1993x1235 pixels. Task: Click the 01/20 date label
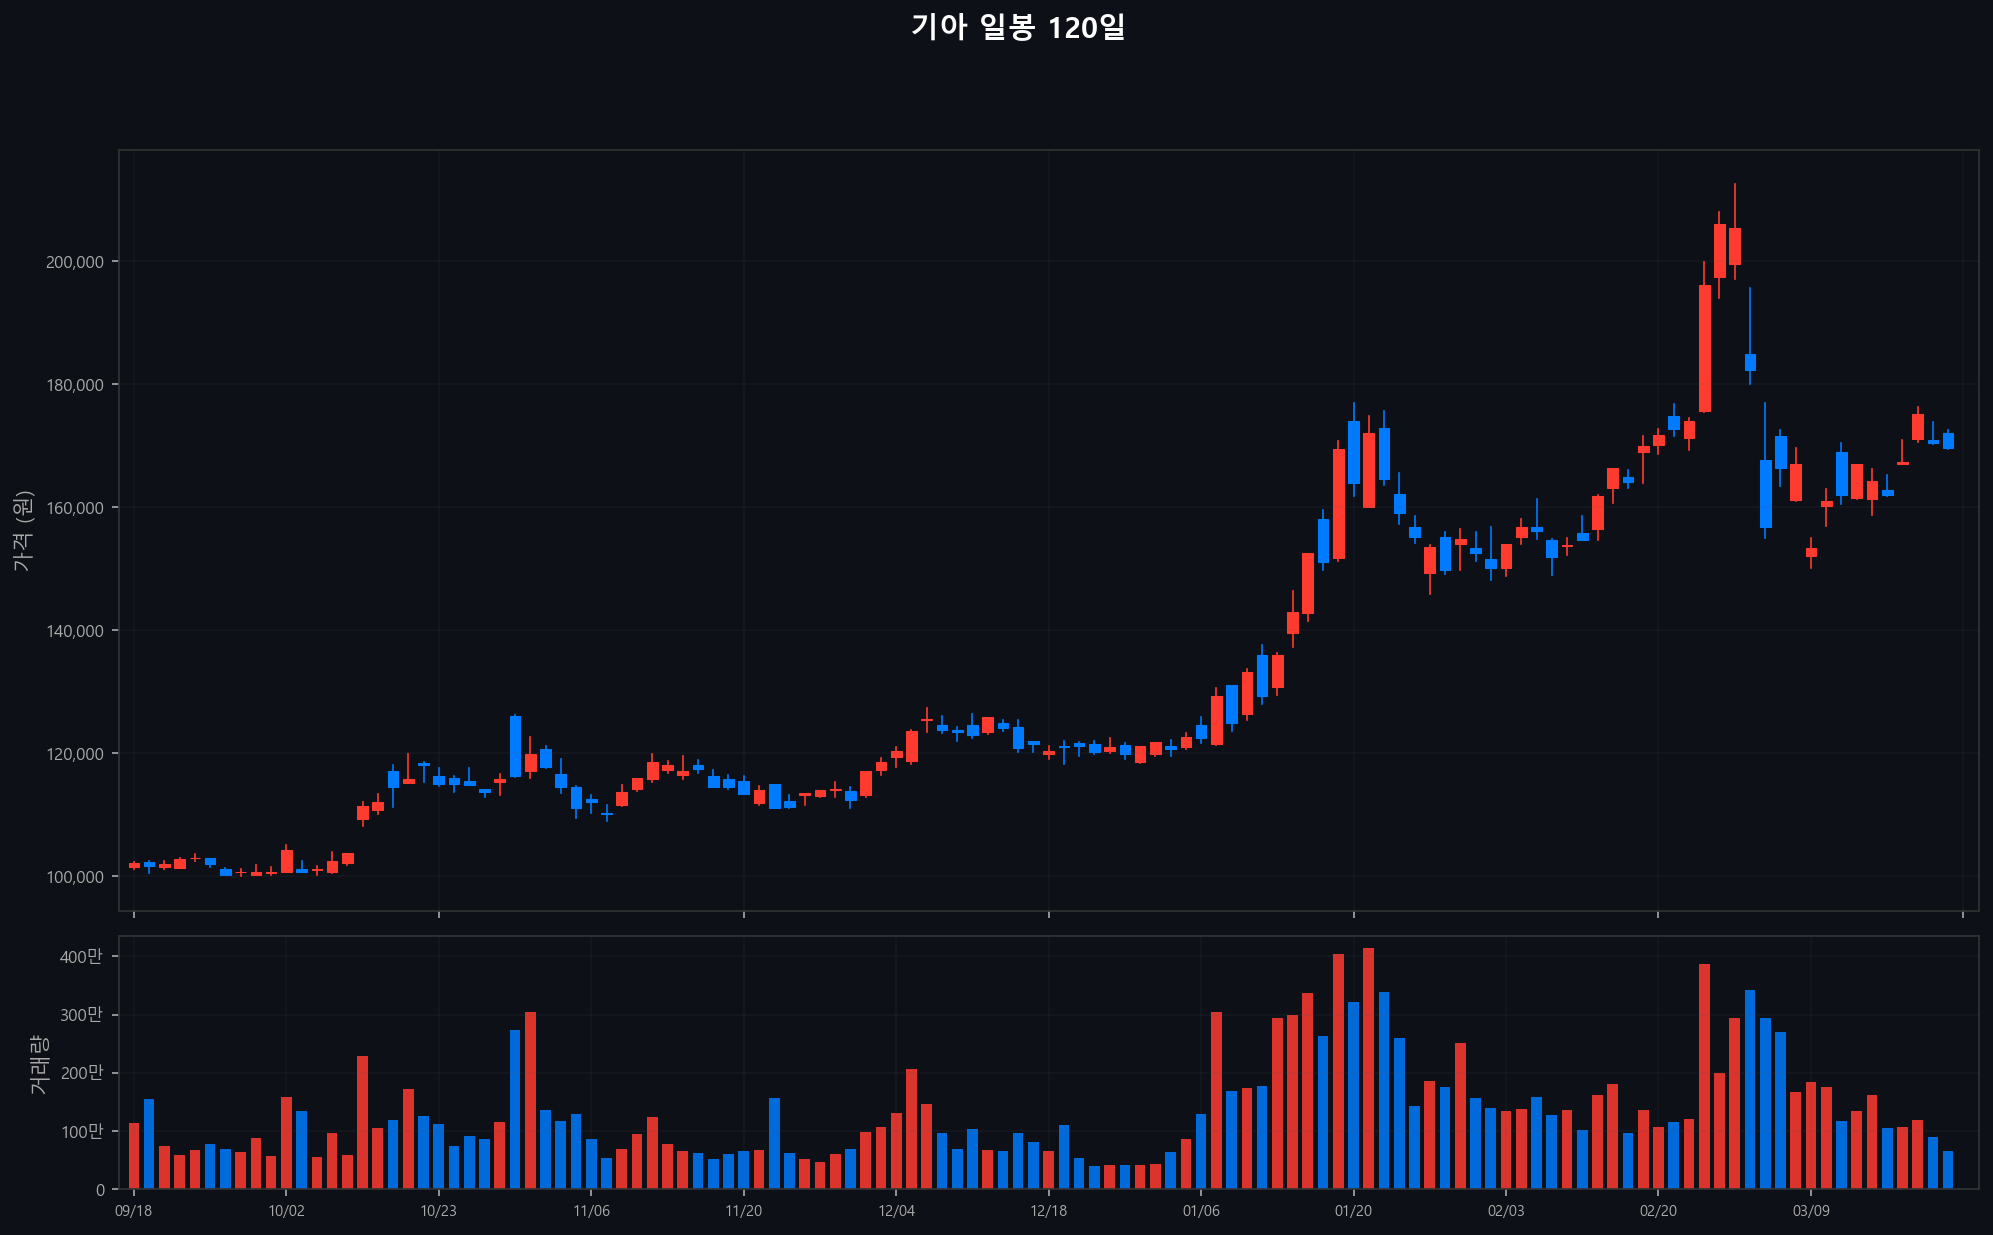point(1353,1211)
